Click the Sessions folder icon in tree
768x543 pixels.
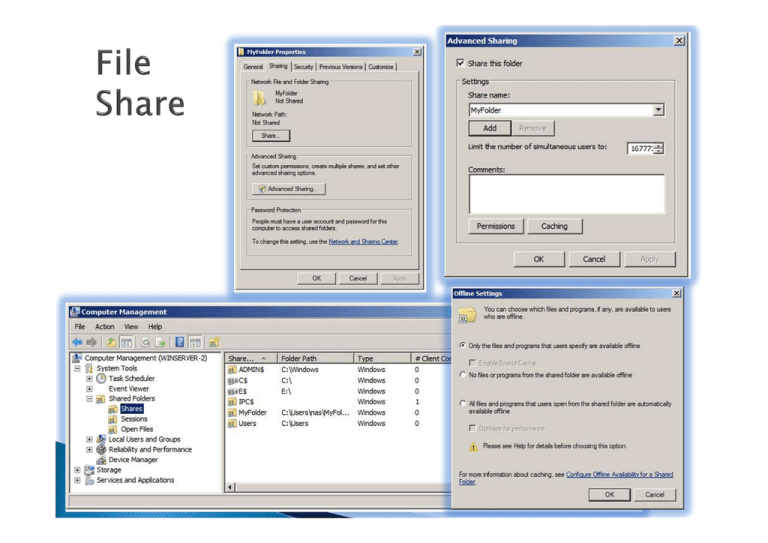[x=113, y=419]
